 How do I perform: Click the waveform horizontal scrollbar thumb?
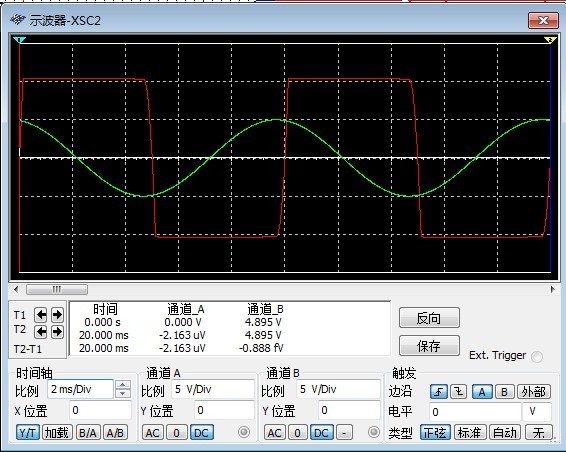pos(57,289)
